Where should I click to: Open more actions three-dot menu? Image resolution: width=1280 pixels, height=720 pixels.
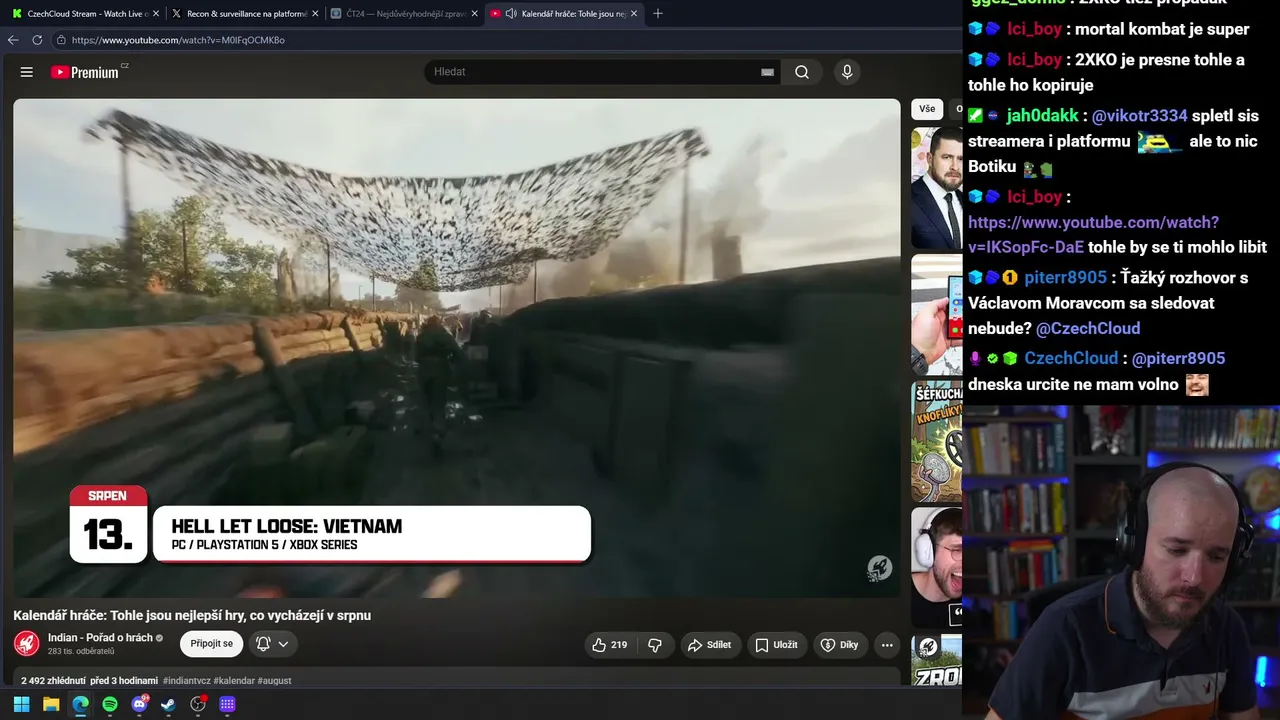tap(886, 645)
